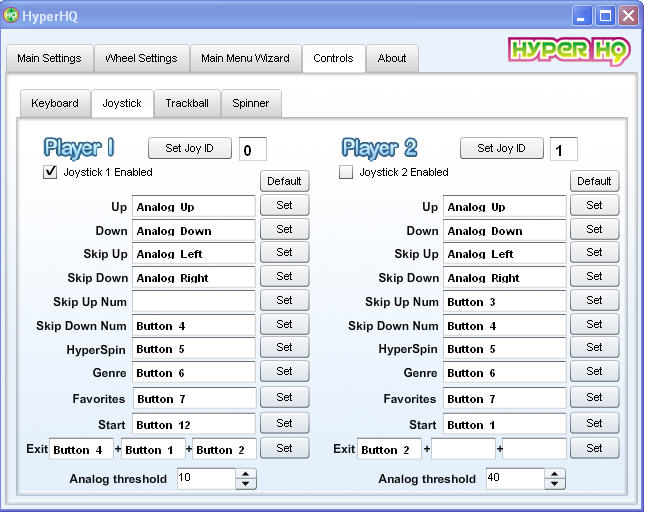Open Main Menu Wizard tab

coord(245,58)
